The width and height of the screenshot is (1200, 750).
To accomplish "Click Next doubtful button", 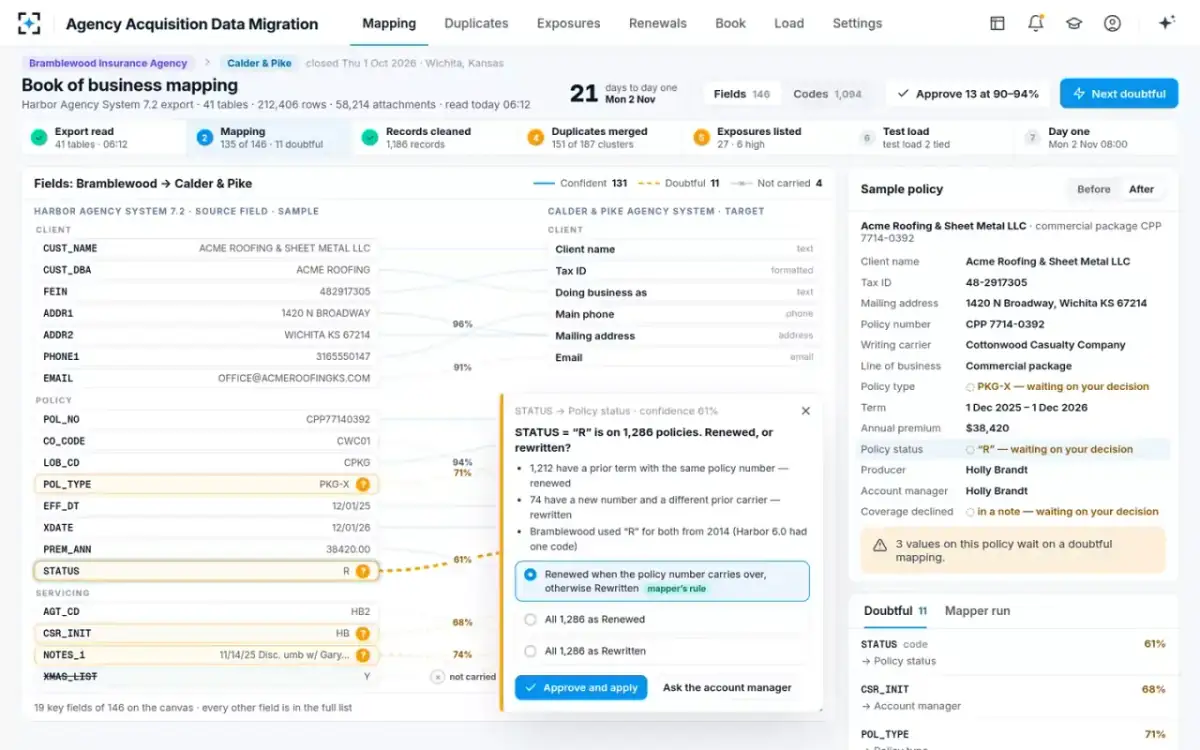I will [x=1119, y=94].
